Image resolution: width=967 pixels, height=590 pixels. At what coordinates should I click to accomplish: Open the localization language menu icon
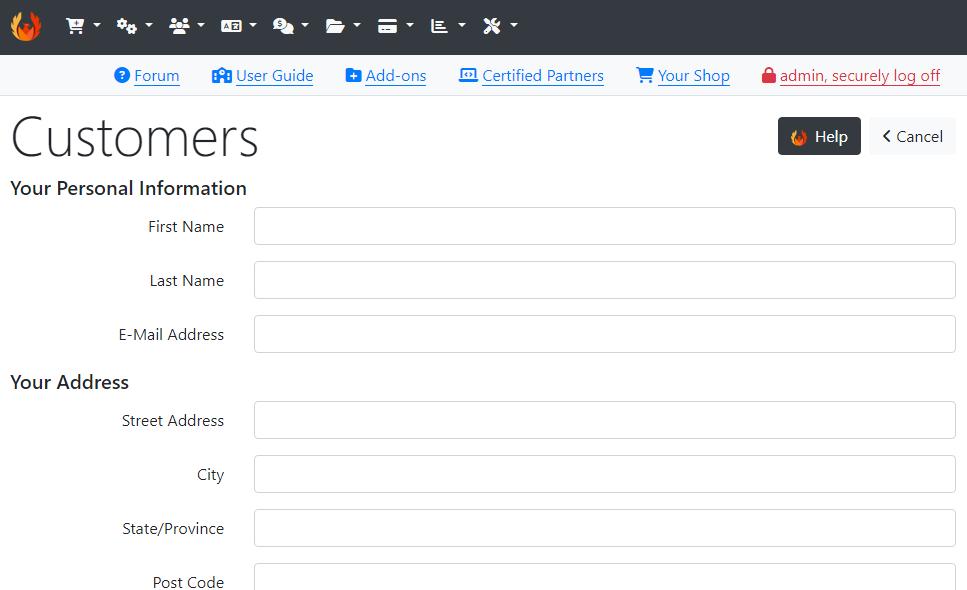coord(231,26)
